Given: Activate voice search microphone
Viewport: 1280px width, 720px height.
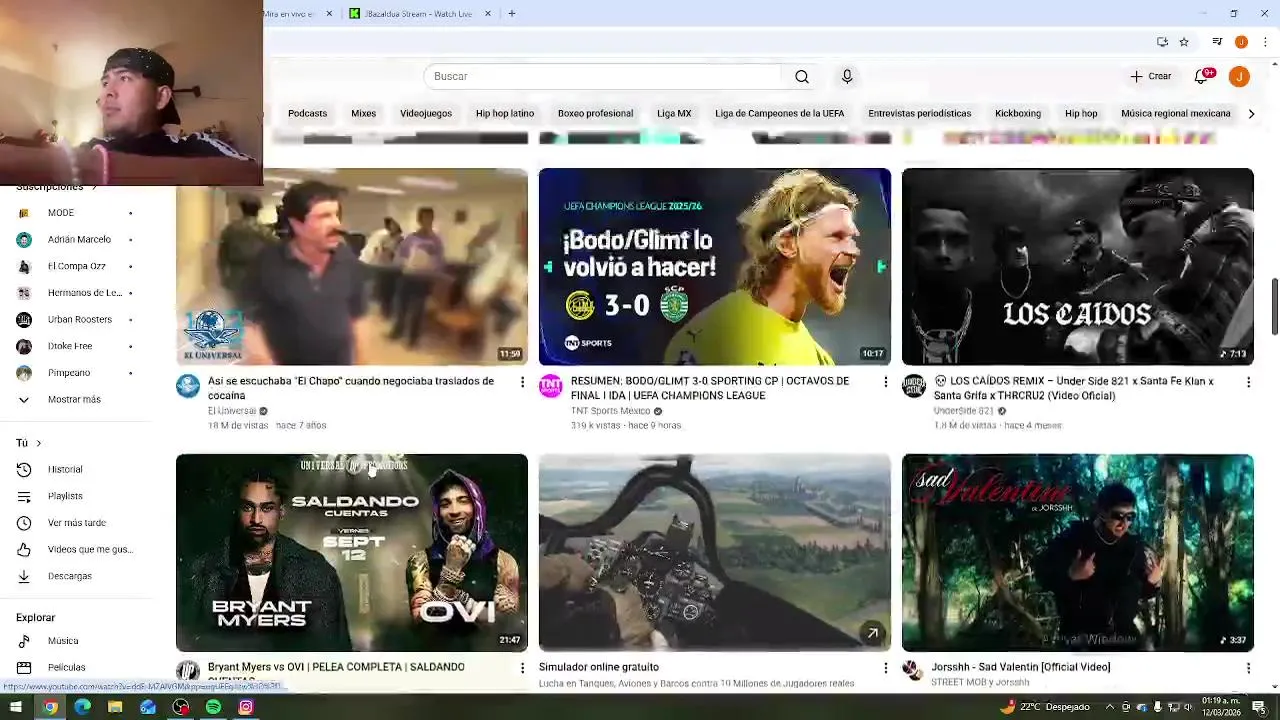Looking at the screenshot, I should tap(847, 77).
